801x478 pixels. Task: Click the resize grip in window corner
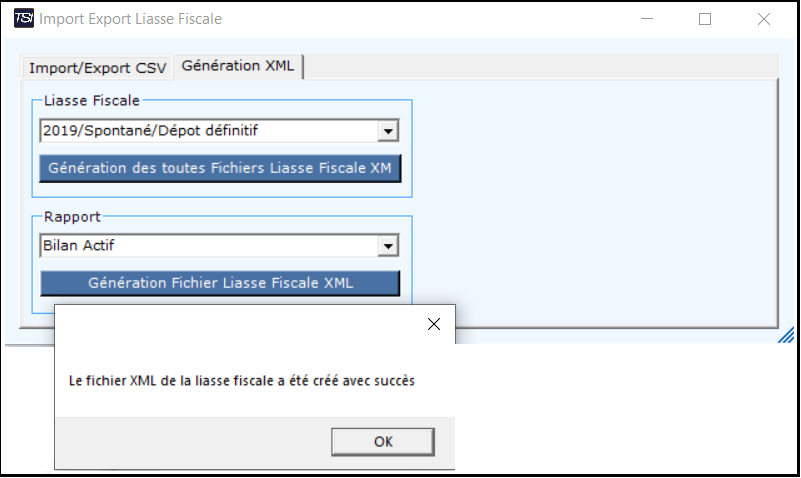pyautogui.click(x=787, y=336)
